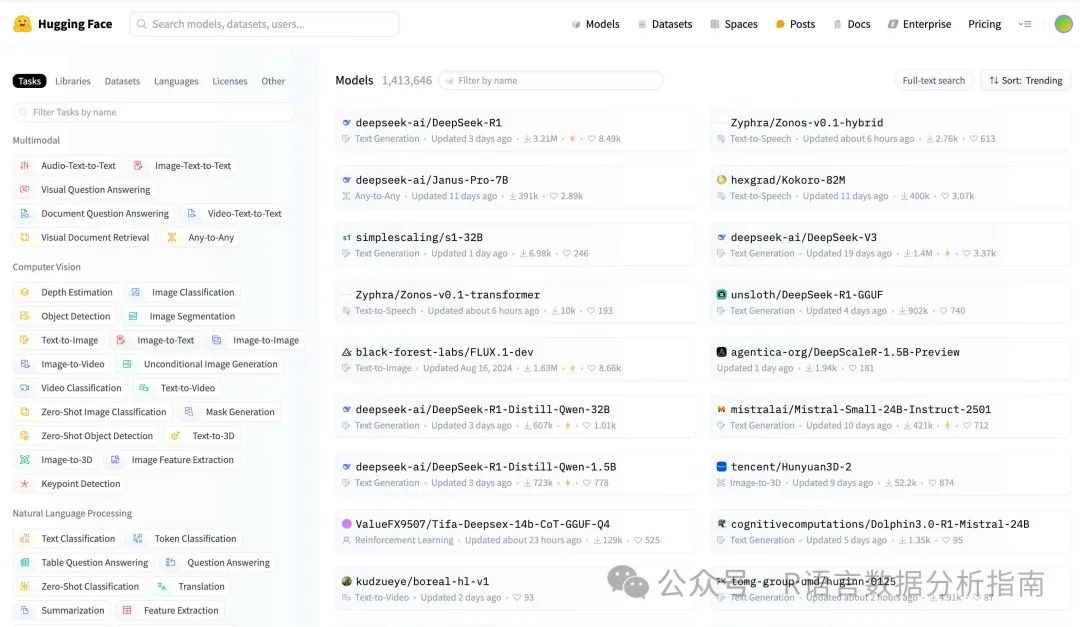Open unsloth/DeepSeek-R1-GGUF model card

[891, 302]
